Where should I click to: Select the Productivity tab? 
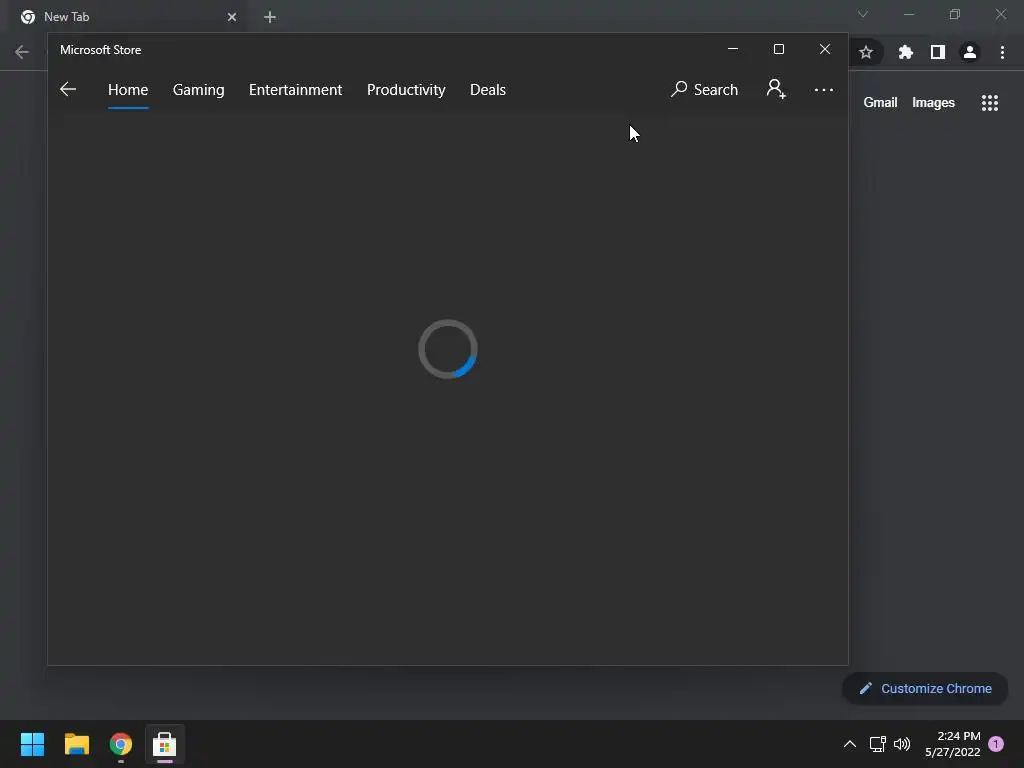[x=406, y=89]
